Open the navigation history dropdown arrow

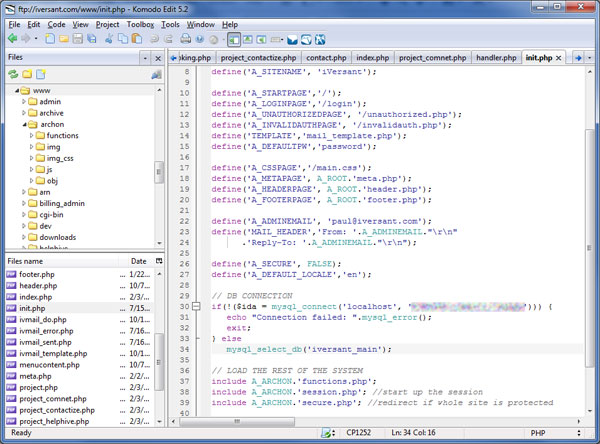36,39
